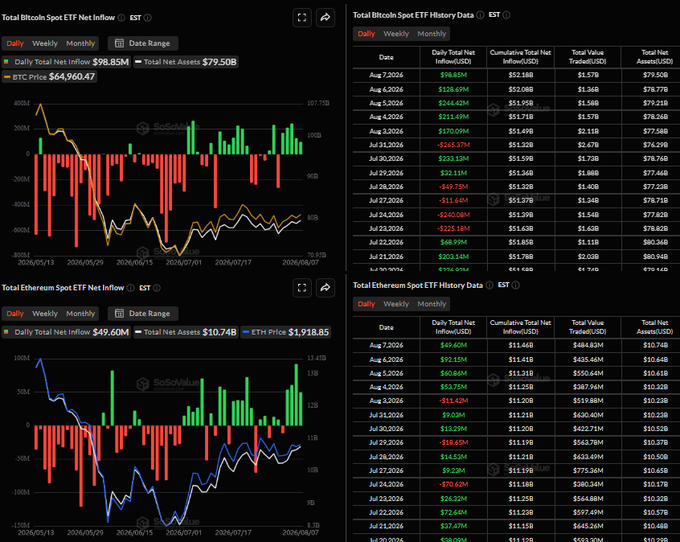The width and height of the screenshot is (680, 542).
Task: Select Daily tab on Ethereum Net Inflow chart
Action: tap(15, 313)
